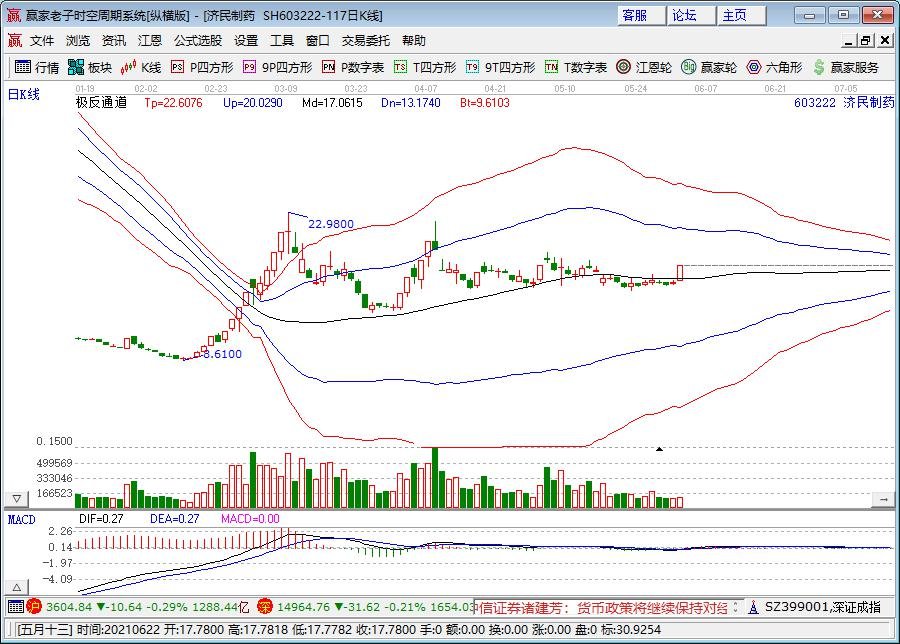This screenshot has height=644, width=900.
Task: Switch to K线 candlestick chart icon
Action: coord(128,67)
